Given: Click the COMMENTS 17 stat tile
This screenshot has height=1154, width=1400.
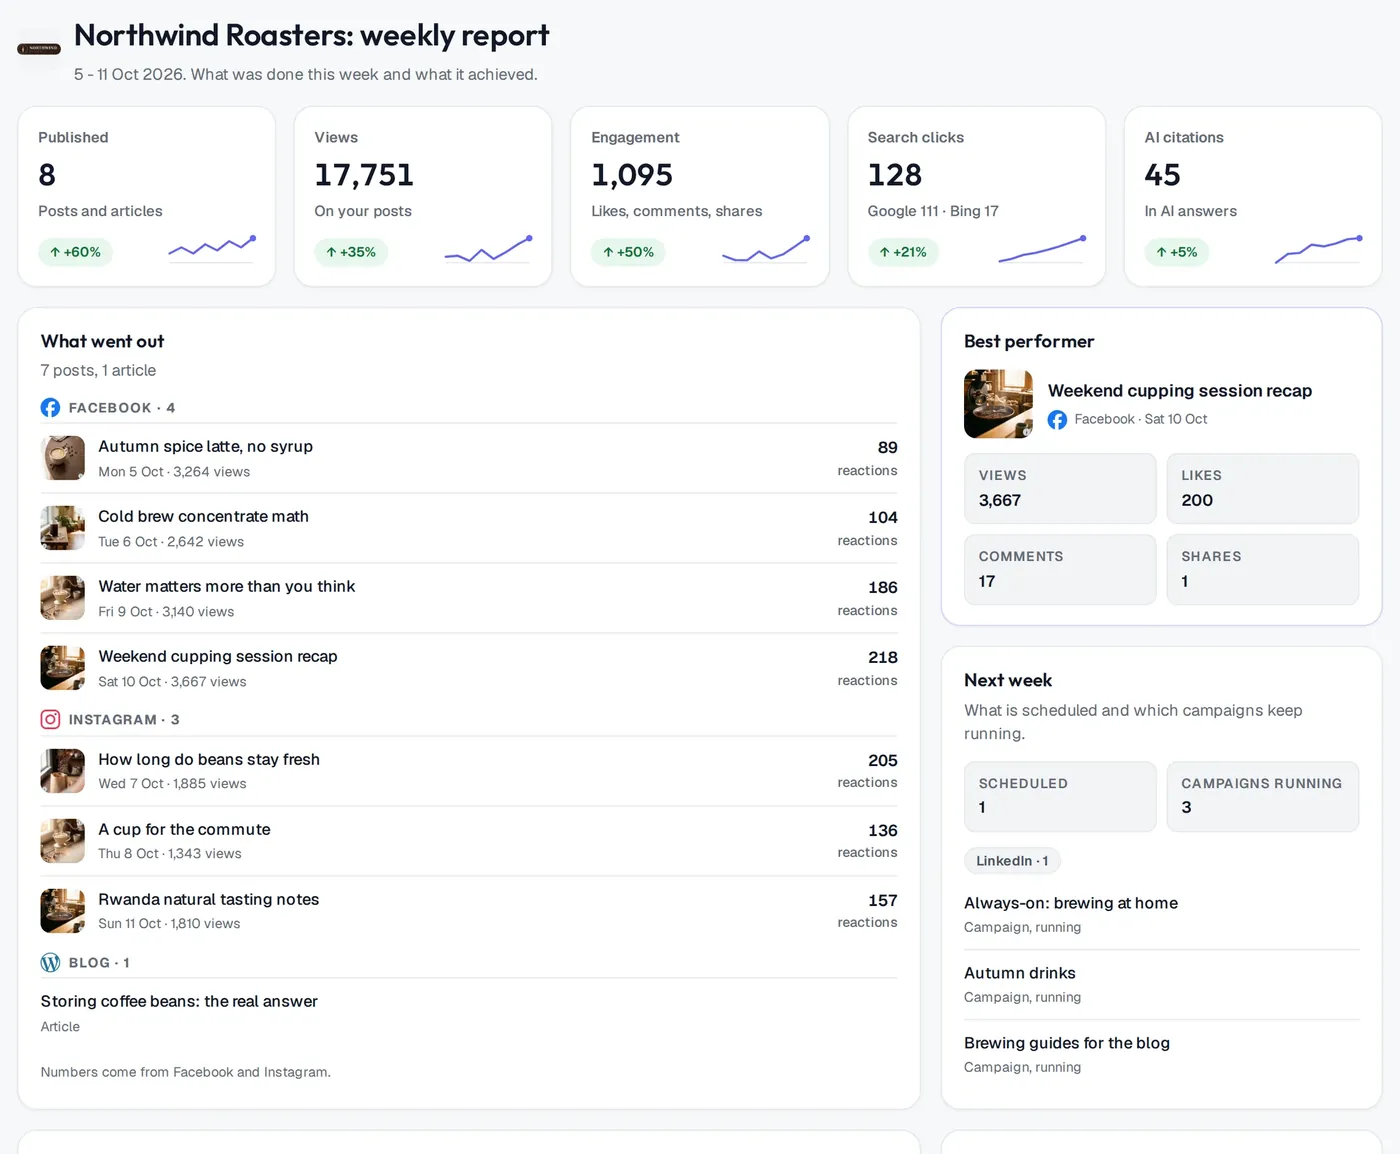Looking at the screenshot, I should pyautogui.click(x=1060, y=569).
